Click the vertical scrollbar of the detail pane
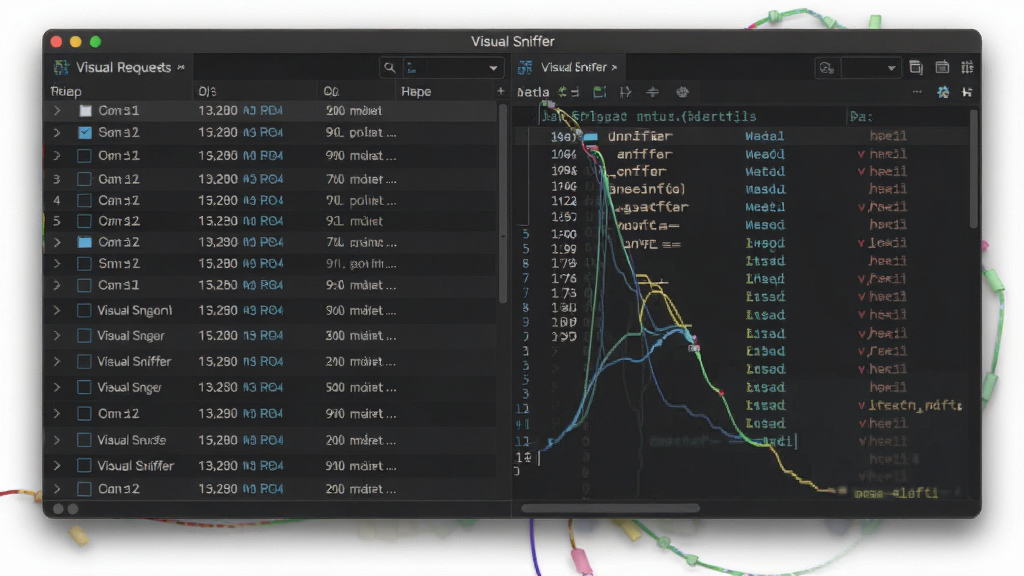Image resolution: width=1024 pixels, height=576 pixels. [x=973, y=168]
